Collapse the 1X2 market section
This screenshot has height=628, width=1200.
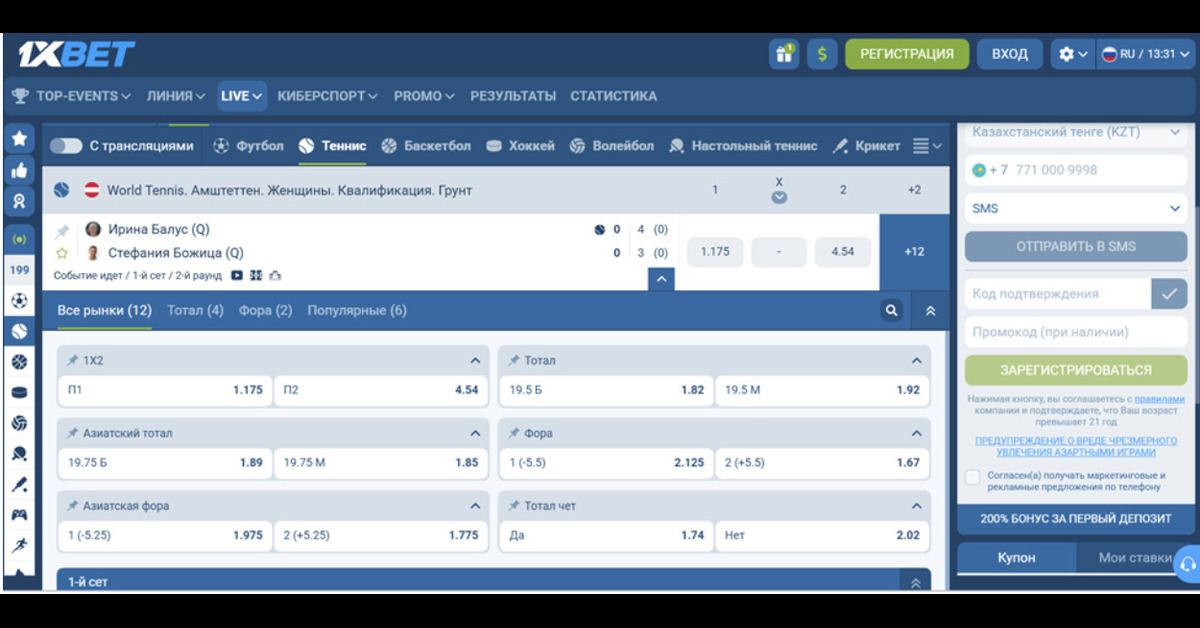(x=475, y=361)
